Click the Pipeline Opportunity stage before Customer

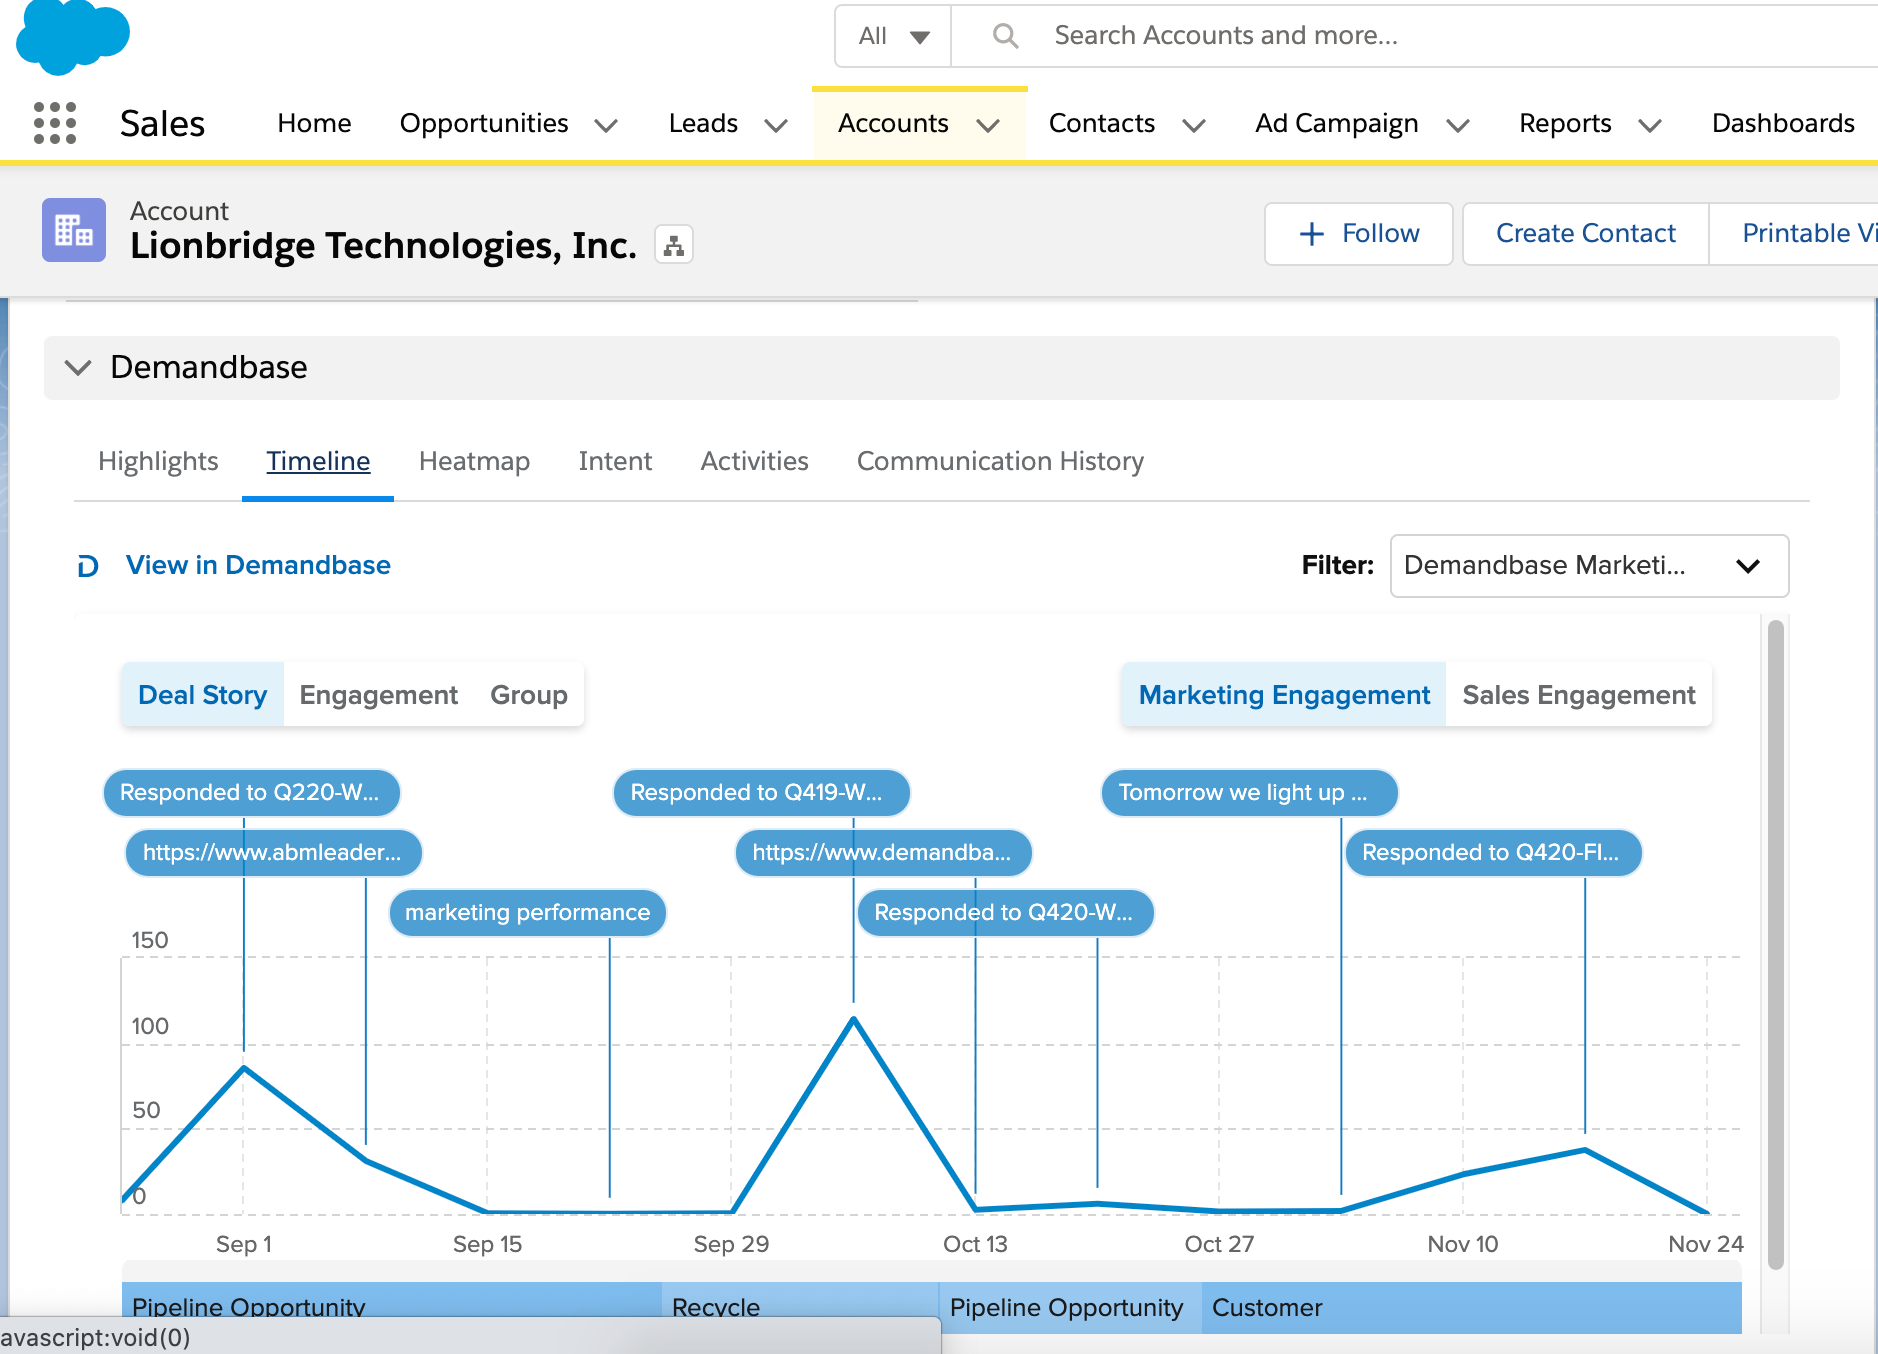click(x=1070, y=1308)
